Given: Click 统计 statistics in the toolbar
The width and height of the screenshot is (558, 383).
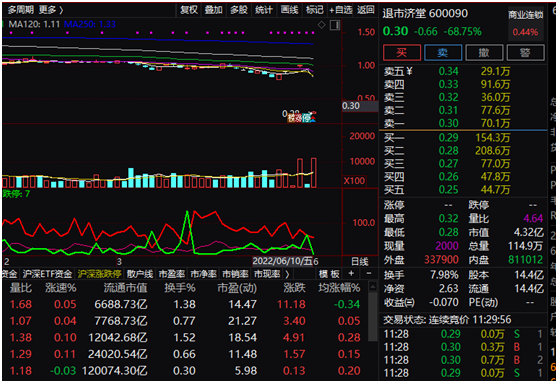Looking at the screenshot, I should pos(264,10).
